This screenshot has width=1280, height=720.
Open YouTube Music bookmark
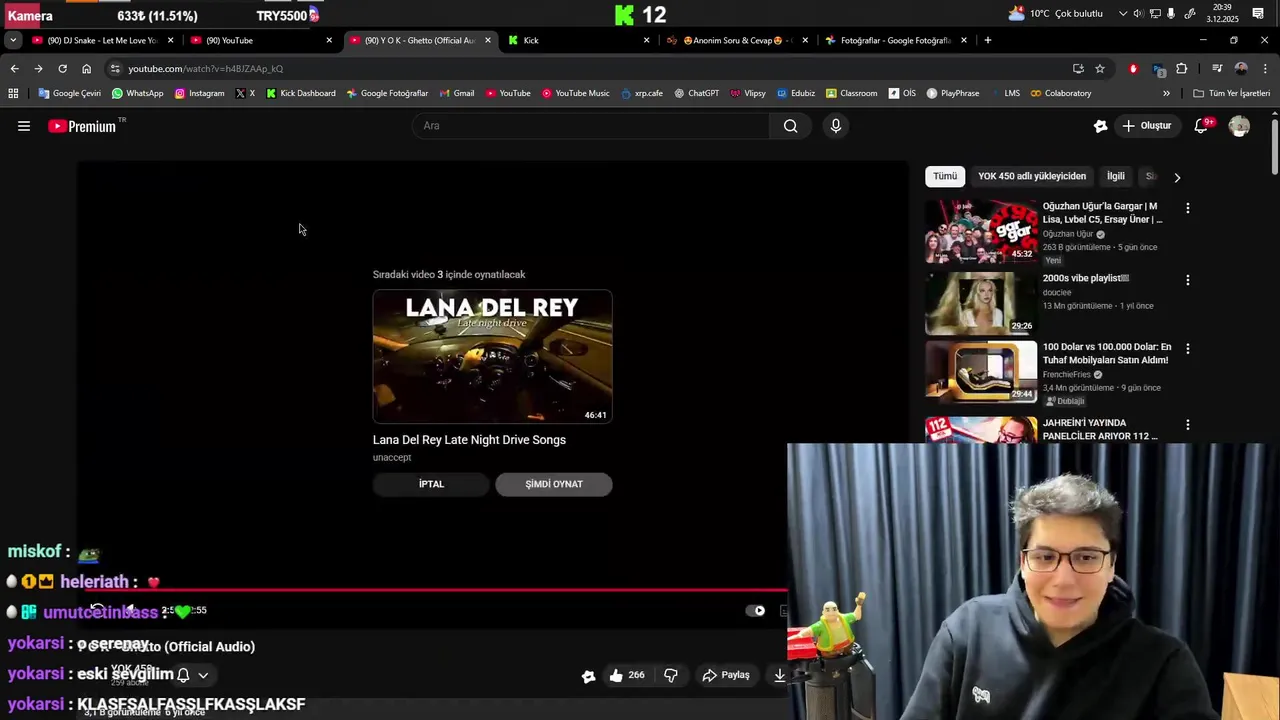coord(576,93)
